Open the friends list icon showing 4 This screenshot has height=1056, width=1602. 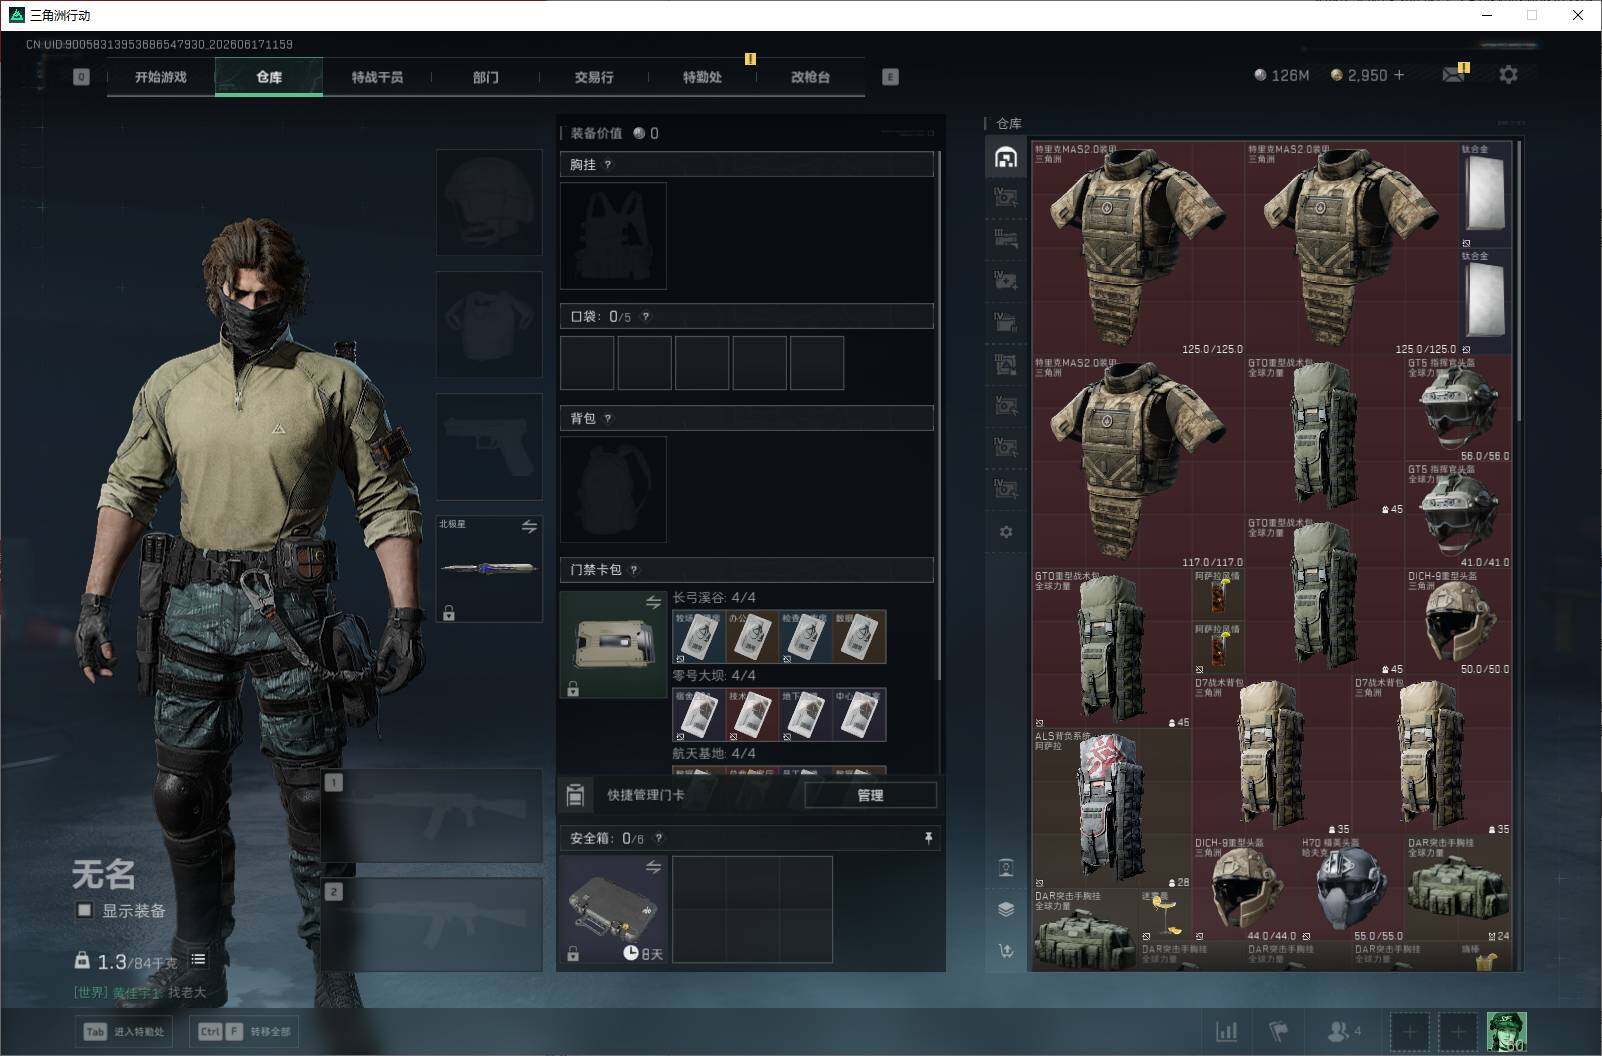coord(1343,1031)
